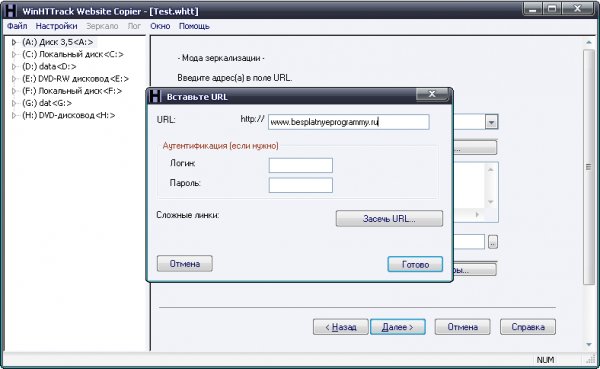Screen dimensions: 600x369
Task: Focus the Пароль input field
Action: coord(300,185)
